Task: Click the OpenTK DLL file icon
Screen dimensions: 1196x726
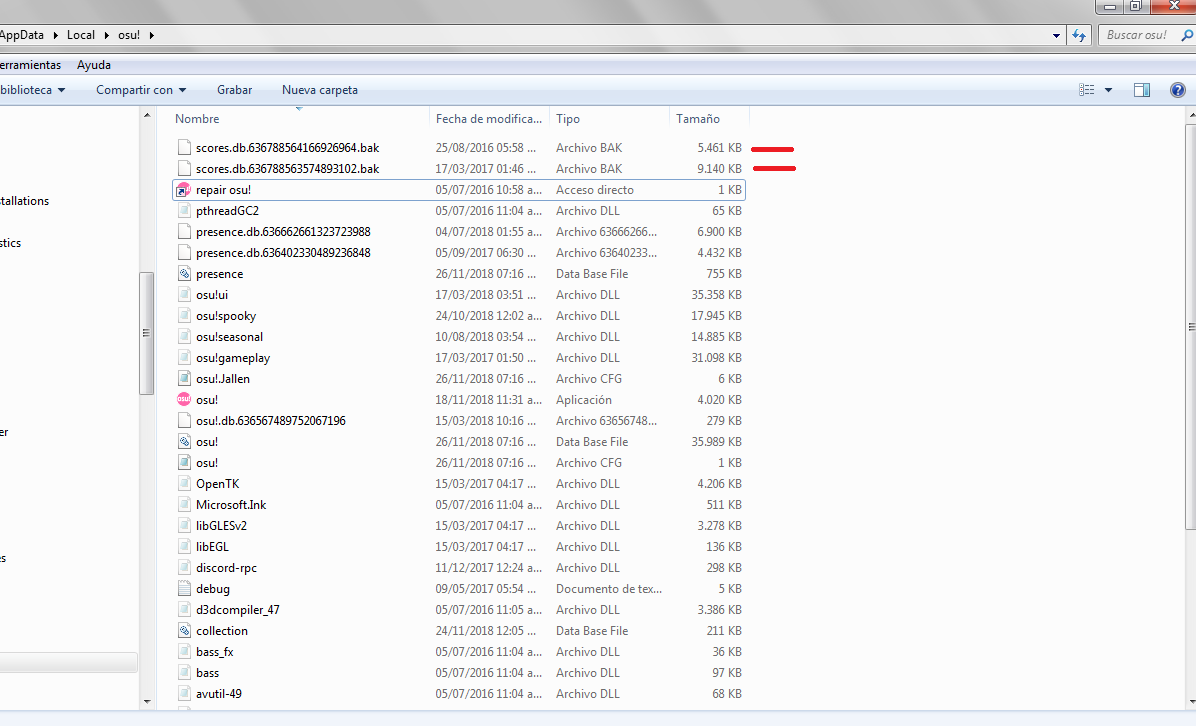Action: 184,483
